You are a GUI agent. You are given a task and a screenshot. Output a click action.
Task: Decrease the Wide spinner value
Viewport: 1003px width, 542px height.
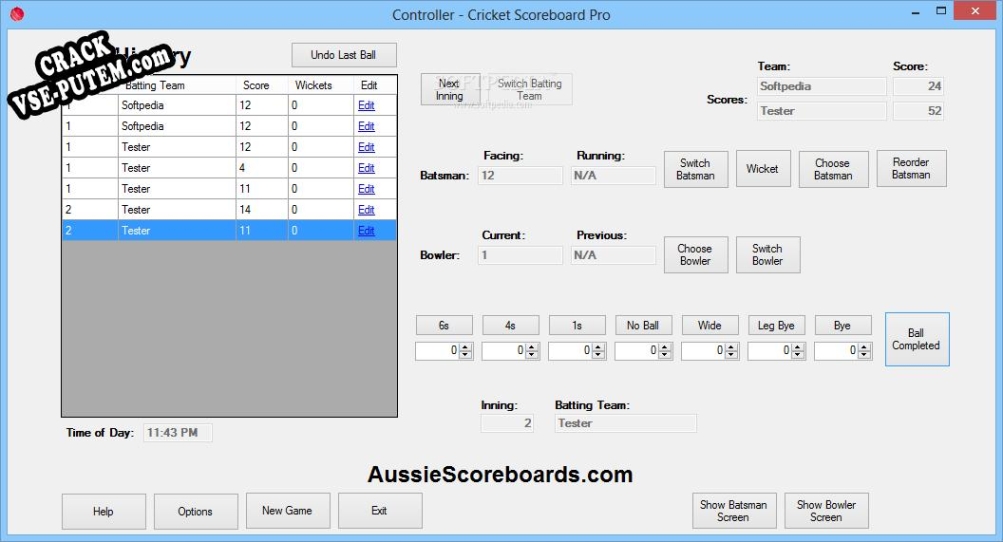732,355
